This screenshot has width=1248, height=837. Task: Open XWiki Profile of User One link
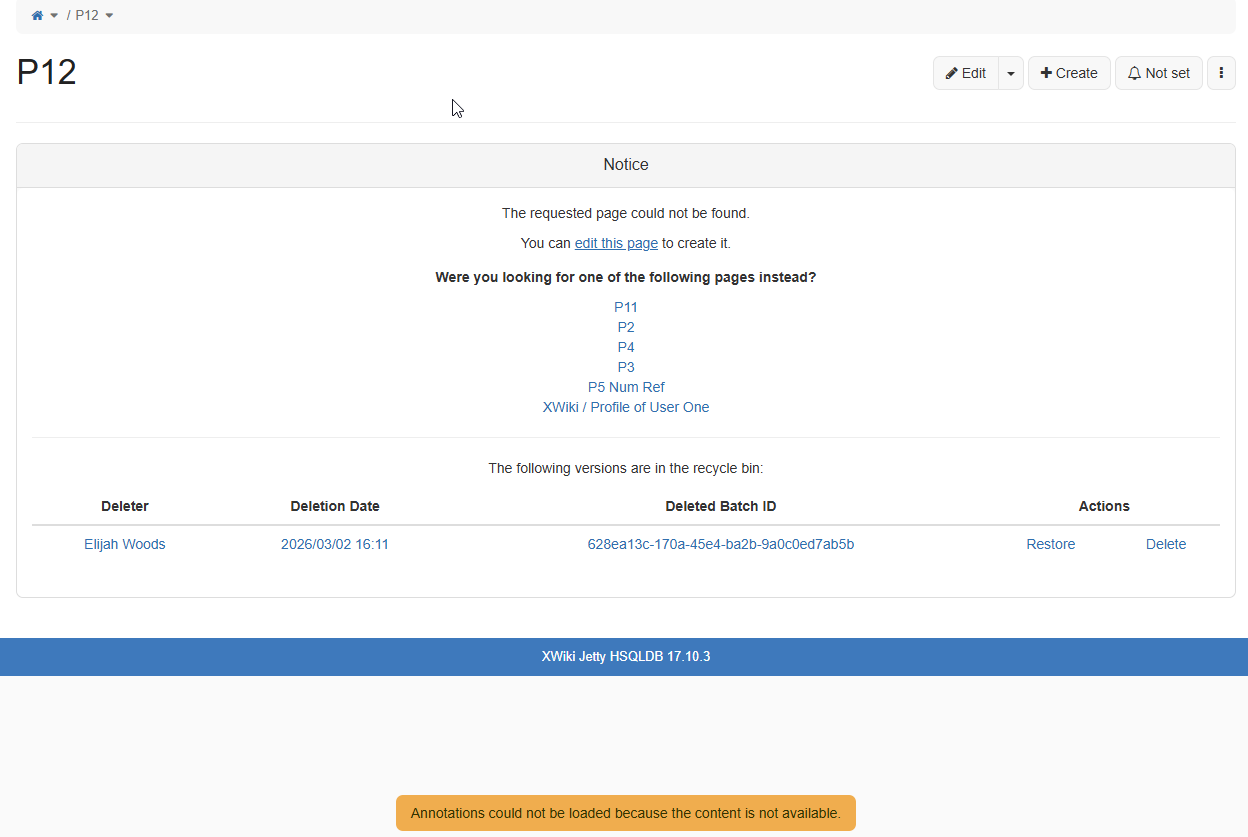tap(626, 407)
